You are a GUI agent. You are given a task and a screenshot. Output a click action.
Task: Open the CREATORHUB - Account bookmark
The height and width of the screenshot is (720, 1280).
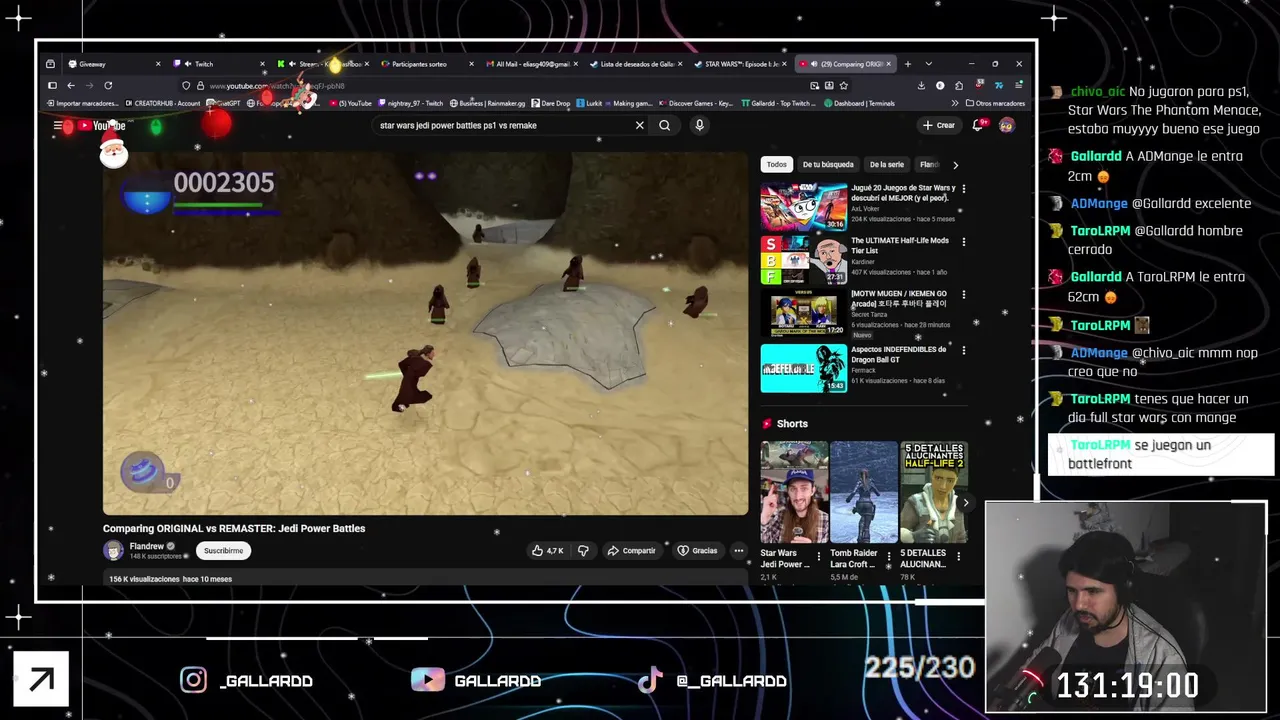click(x=163, y=103)
